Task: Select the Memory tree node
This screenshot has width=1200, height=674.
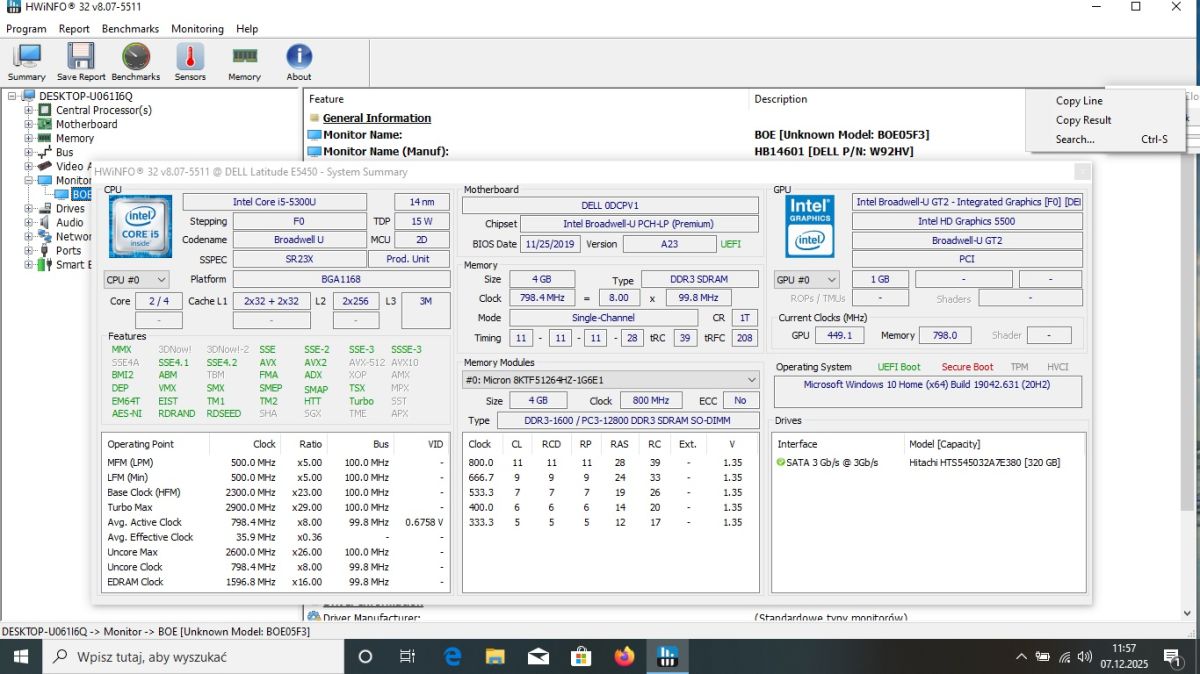Action: point(75,138)
